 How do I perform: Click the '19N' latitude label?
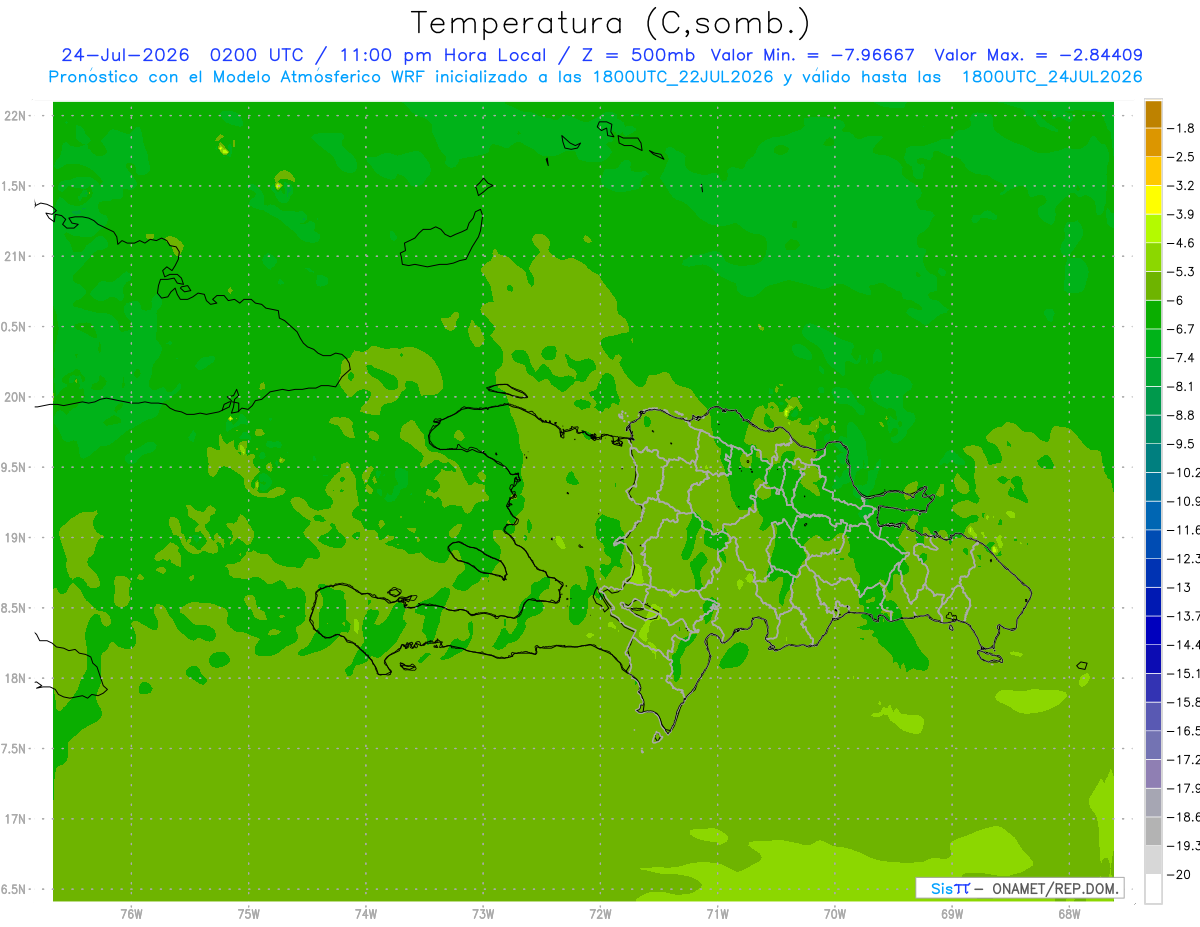(15, 538)
